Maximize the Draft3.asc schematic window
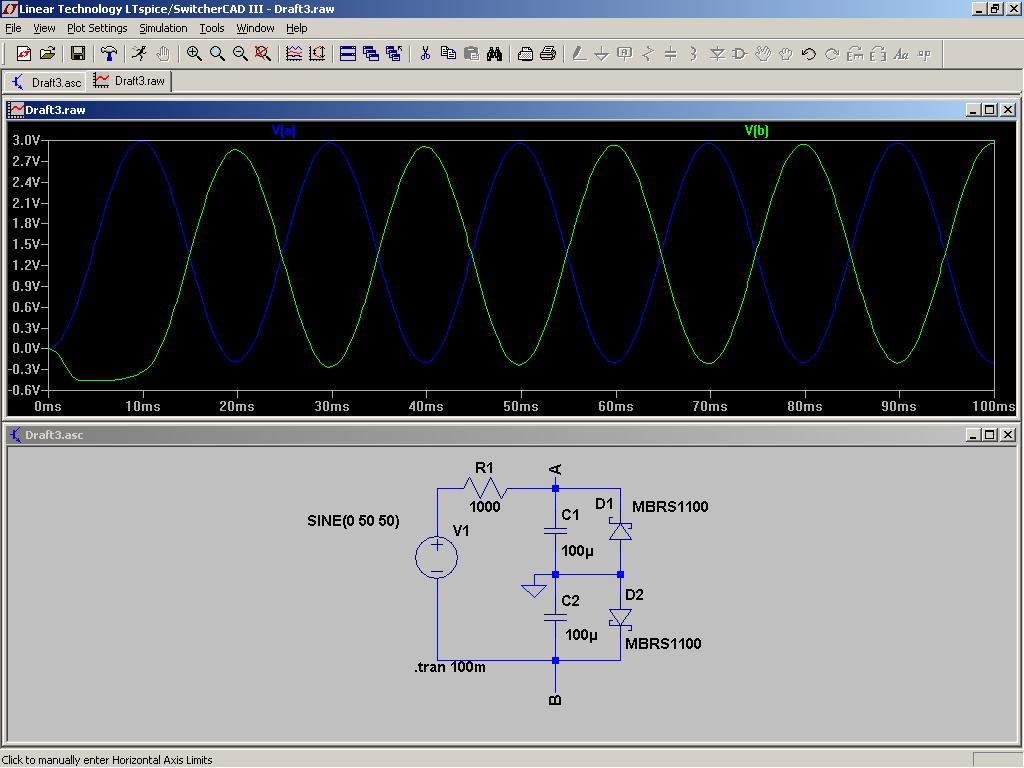 click(989, 435)
